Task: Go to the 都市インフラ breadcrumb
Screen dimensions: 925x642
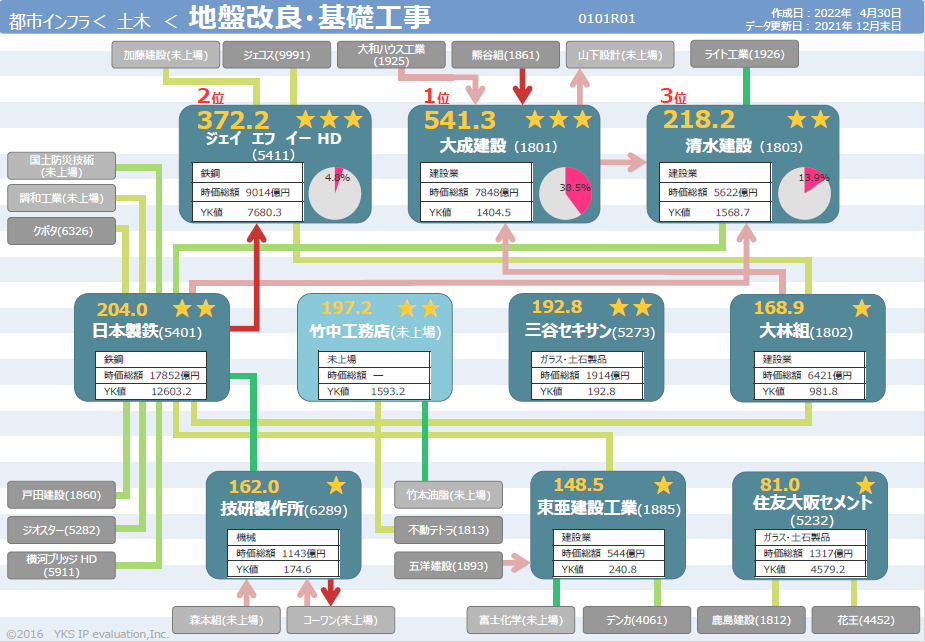Action: pyautogui.click(x=50, y=17)
